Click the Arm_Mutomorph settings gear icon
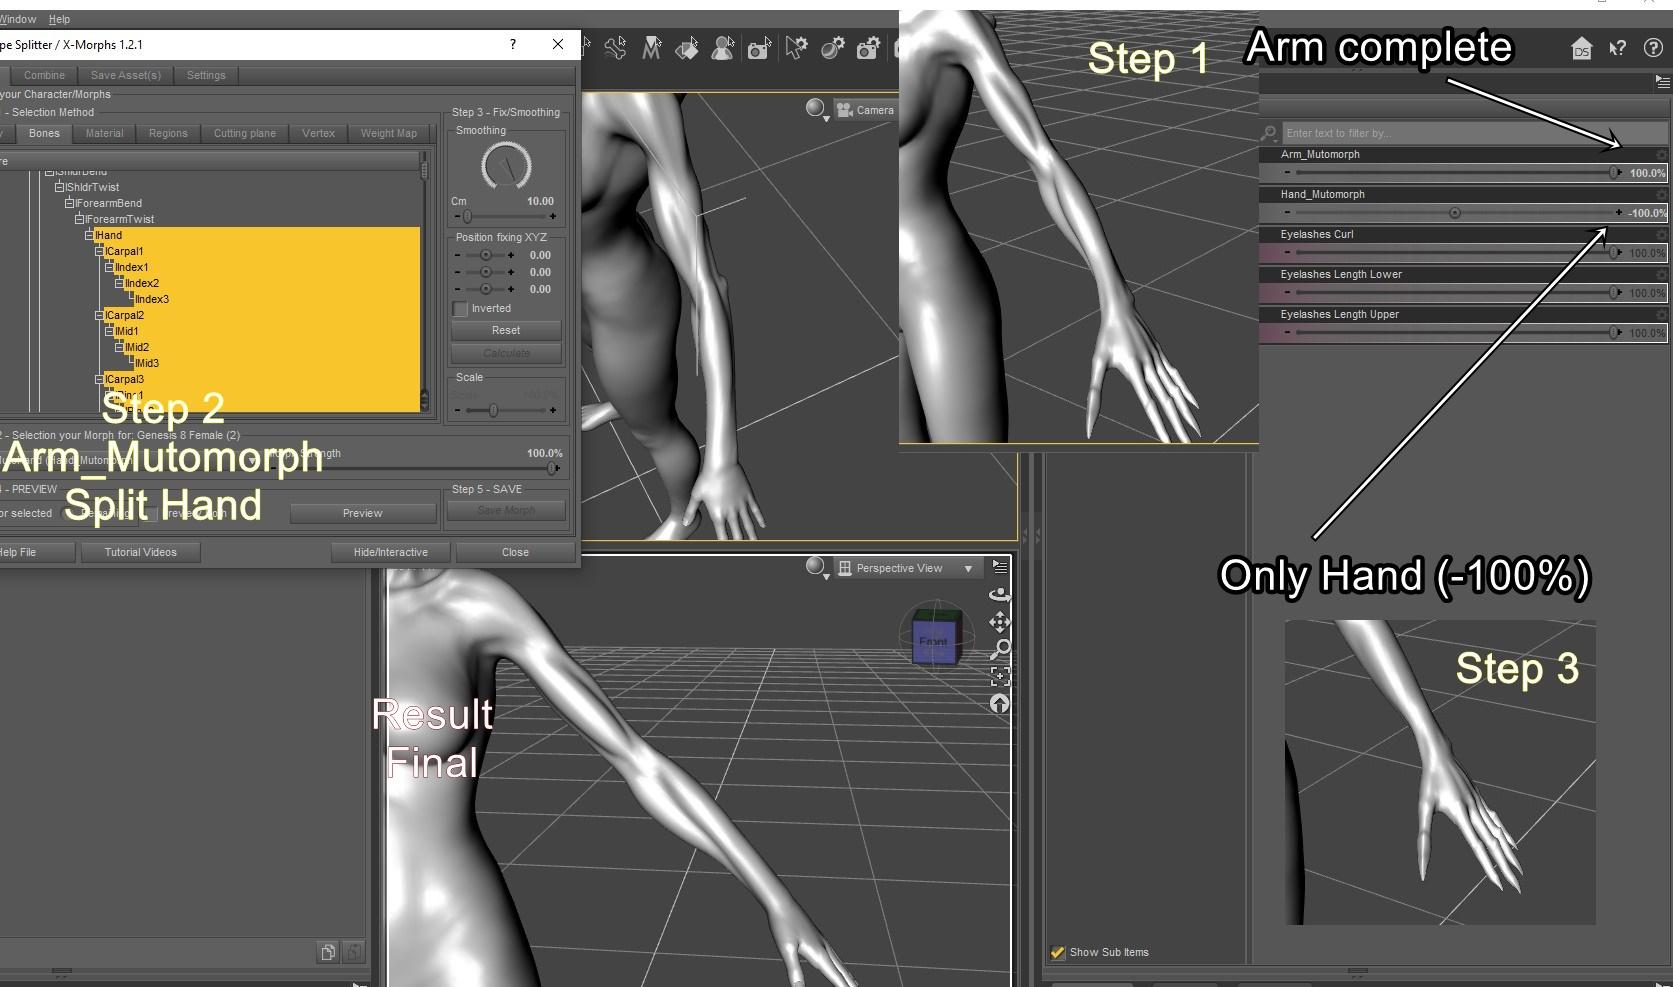 coord(1661,155)
